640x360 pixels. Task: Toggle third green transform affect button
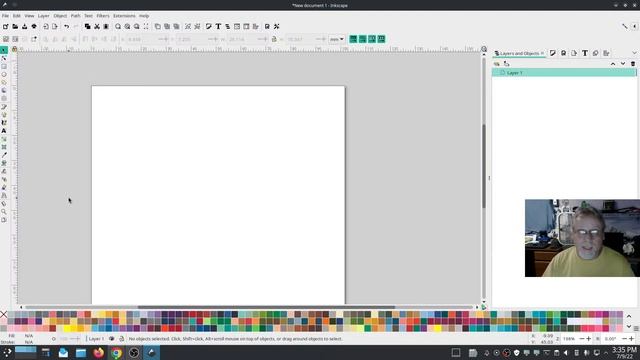[372, 39]
